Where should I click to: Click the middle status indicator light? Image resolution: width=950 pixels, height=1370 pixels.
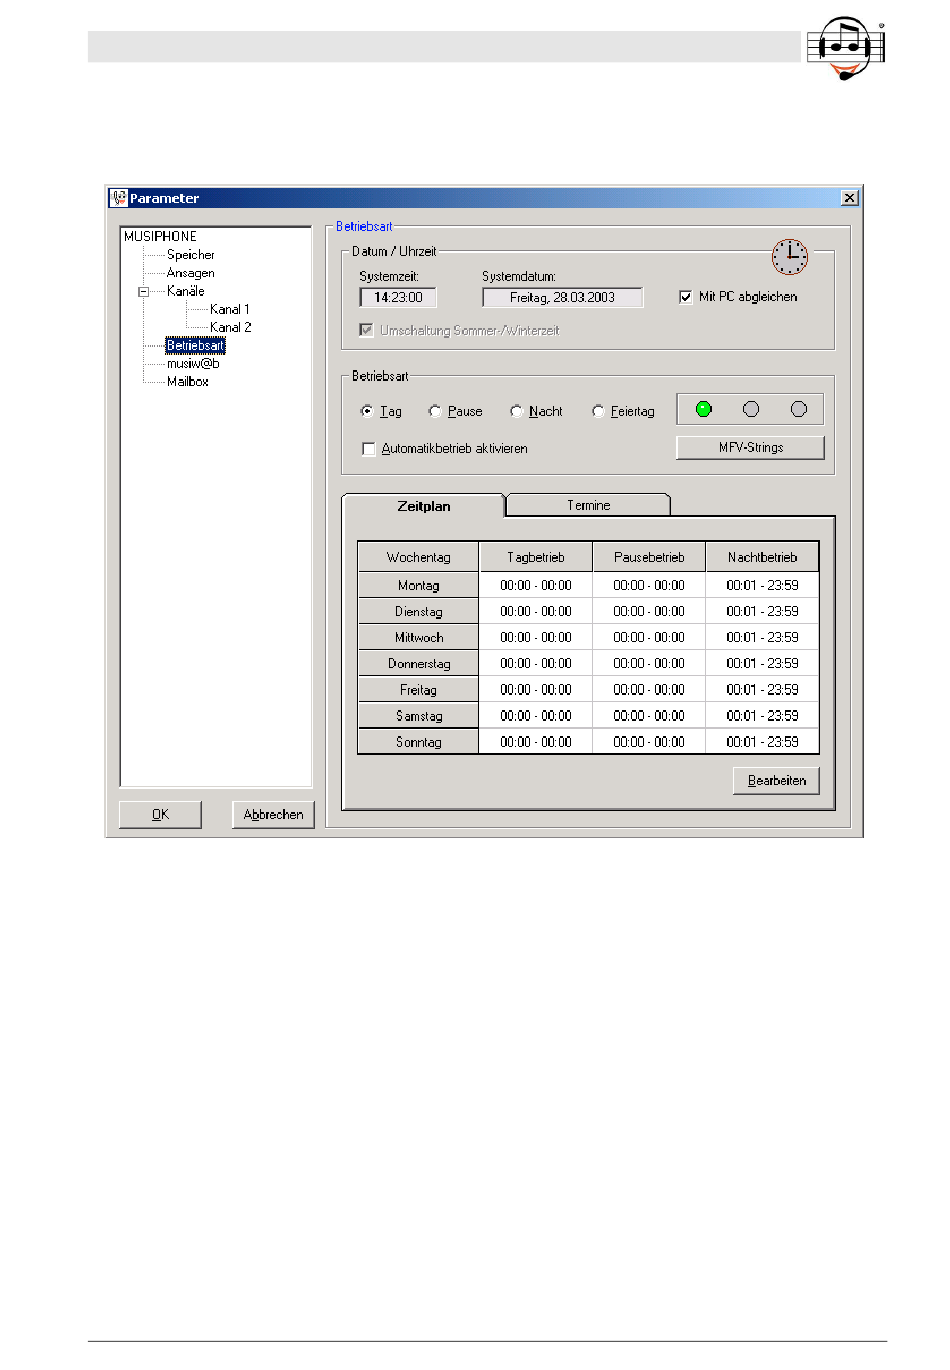pos(751,409)
